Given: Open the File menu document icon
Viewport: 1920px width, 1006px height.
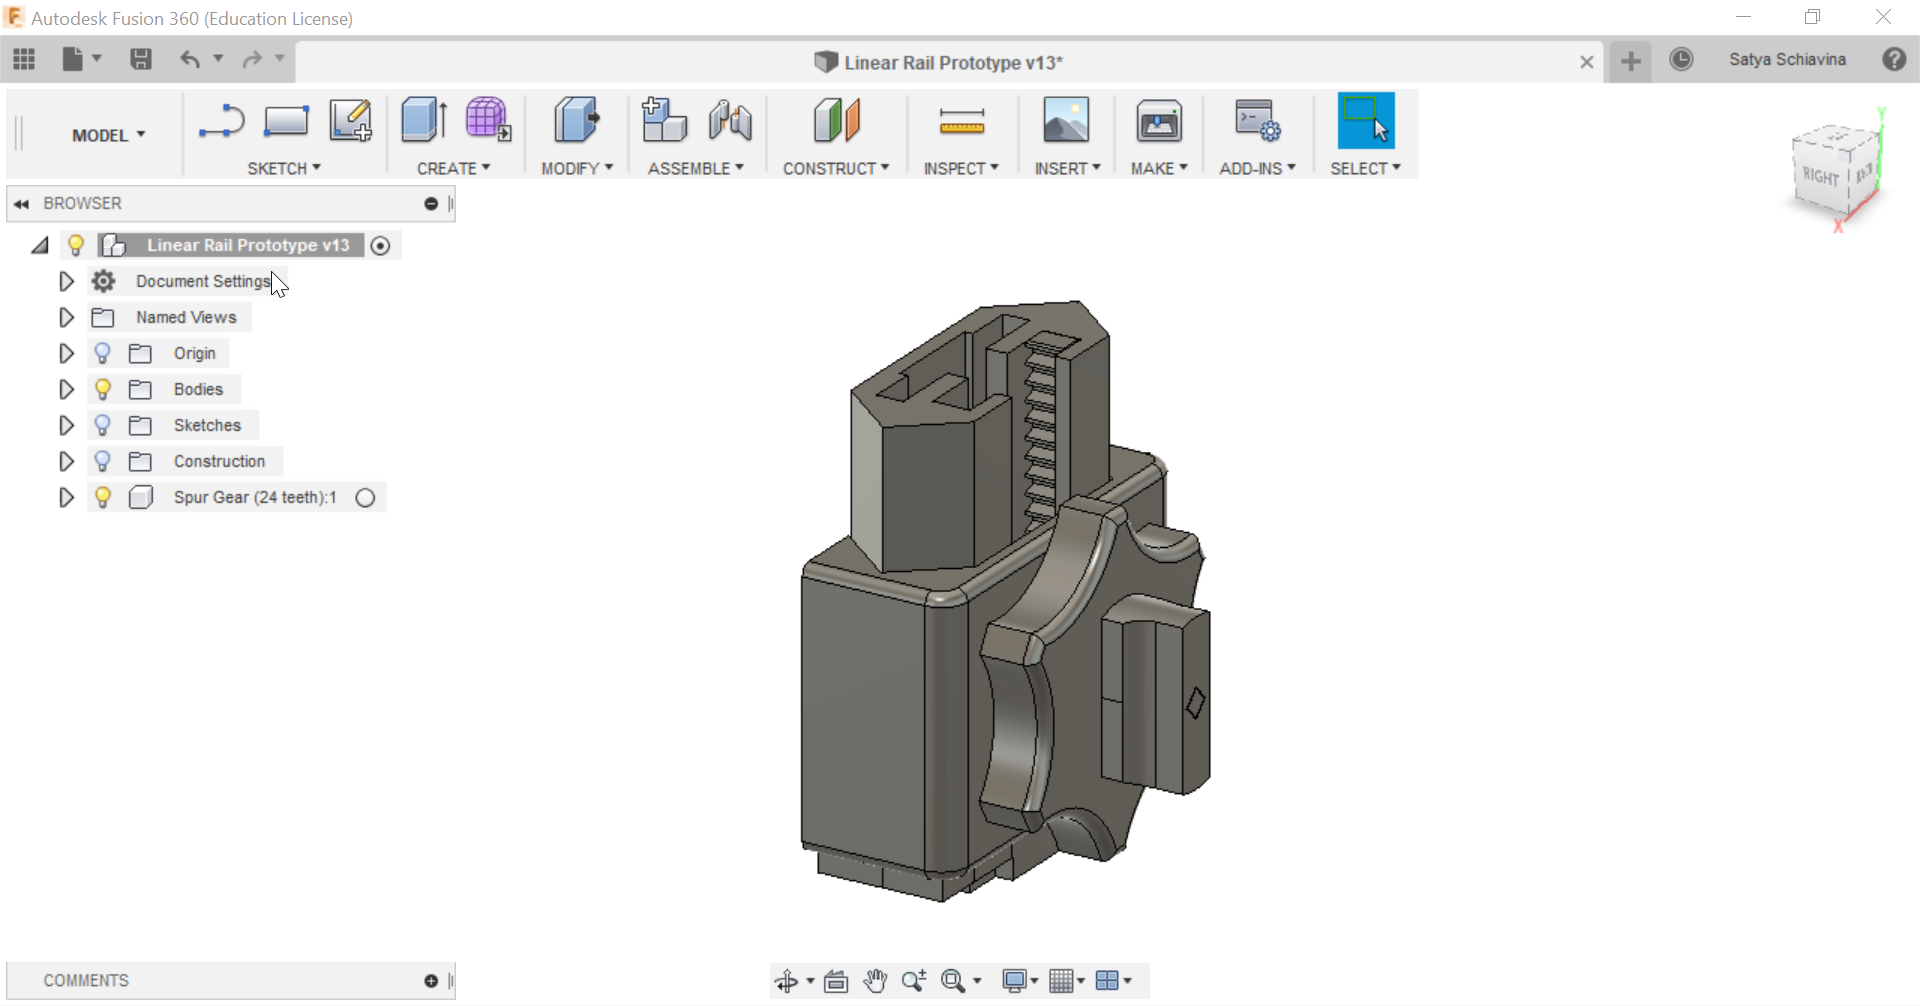Looking at the screenshot, I should pos(73,60).
